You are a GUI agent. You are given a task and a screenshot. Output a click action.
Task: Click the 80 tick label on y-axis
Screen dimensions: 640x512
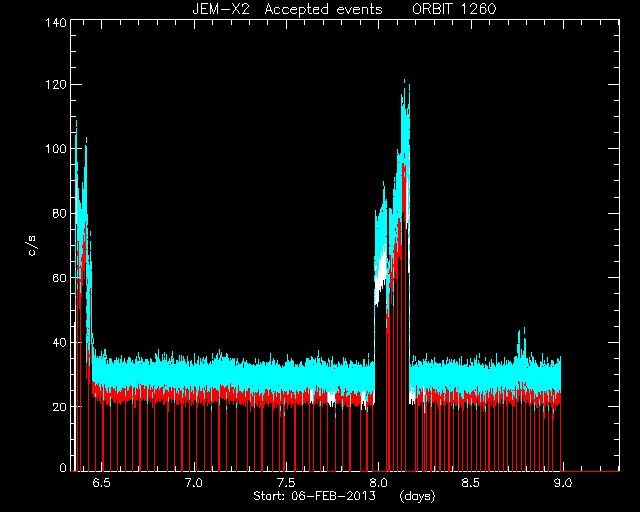click(x=59, y=213)
